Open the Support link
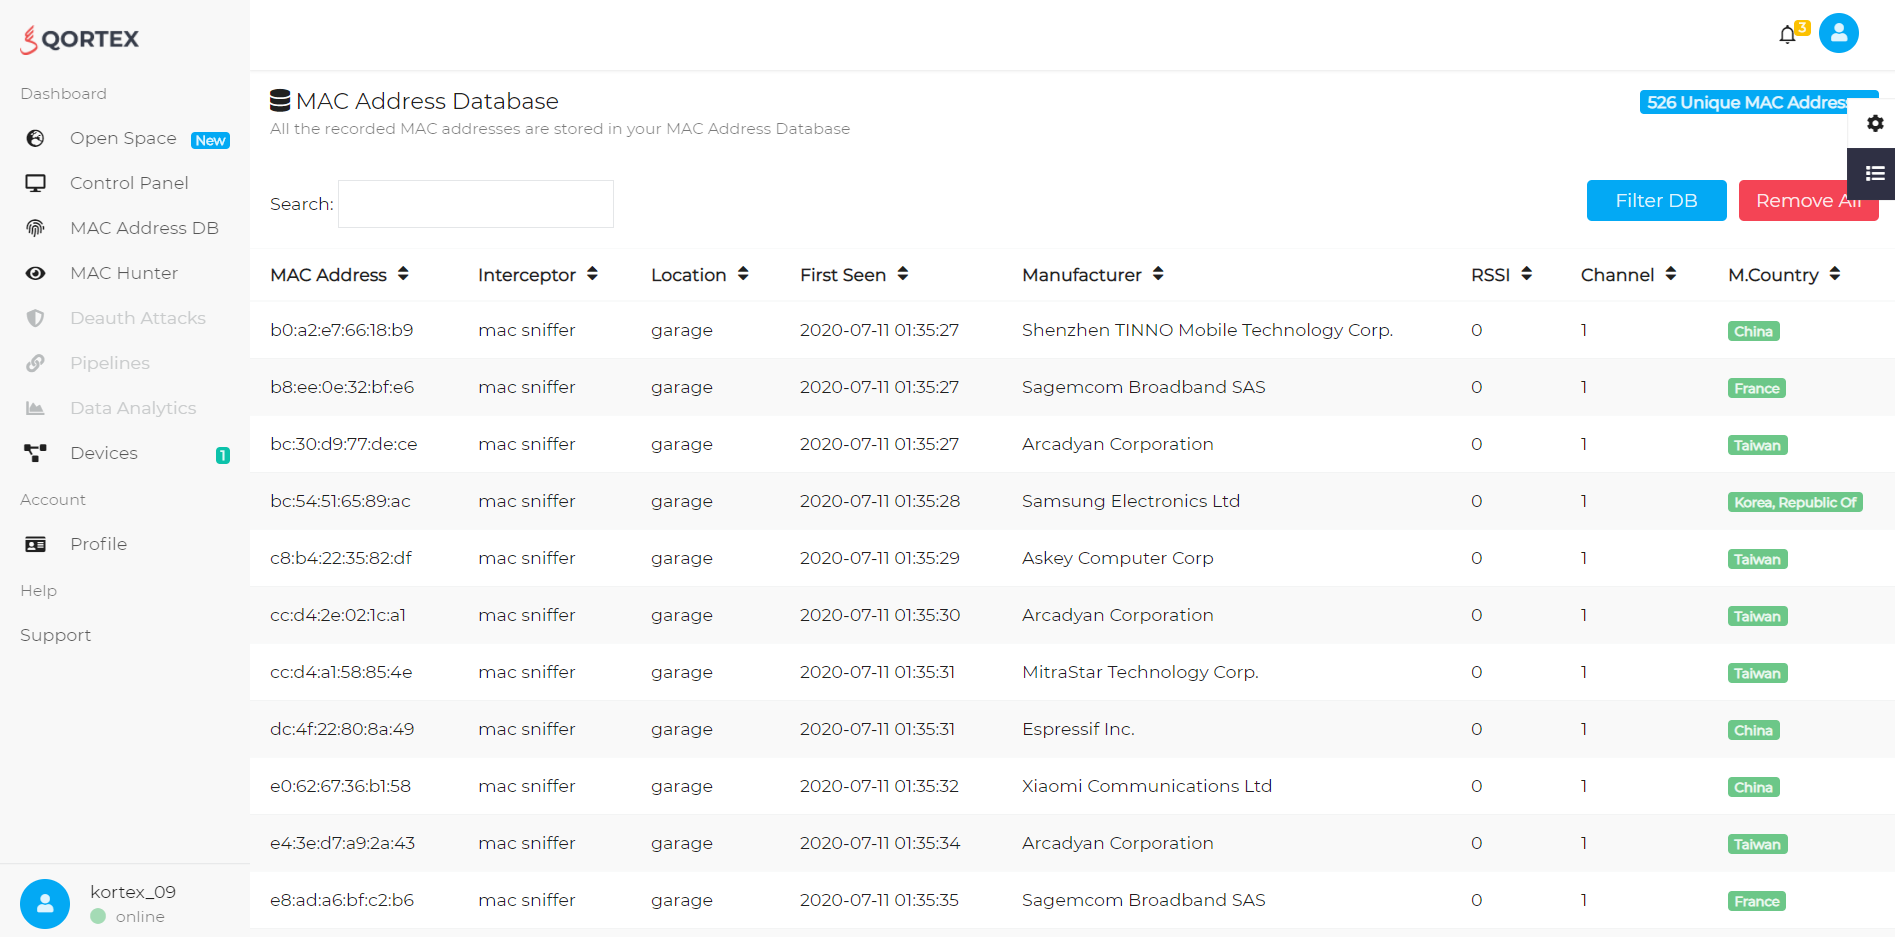1895x937 pixels. point(55,635)
